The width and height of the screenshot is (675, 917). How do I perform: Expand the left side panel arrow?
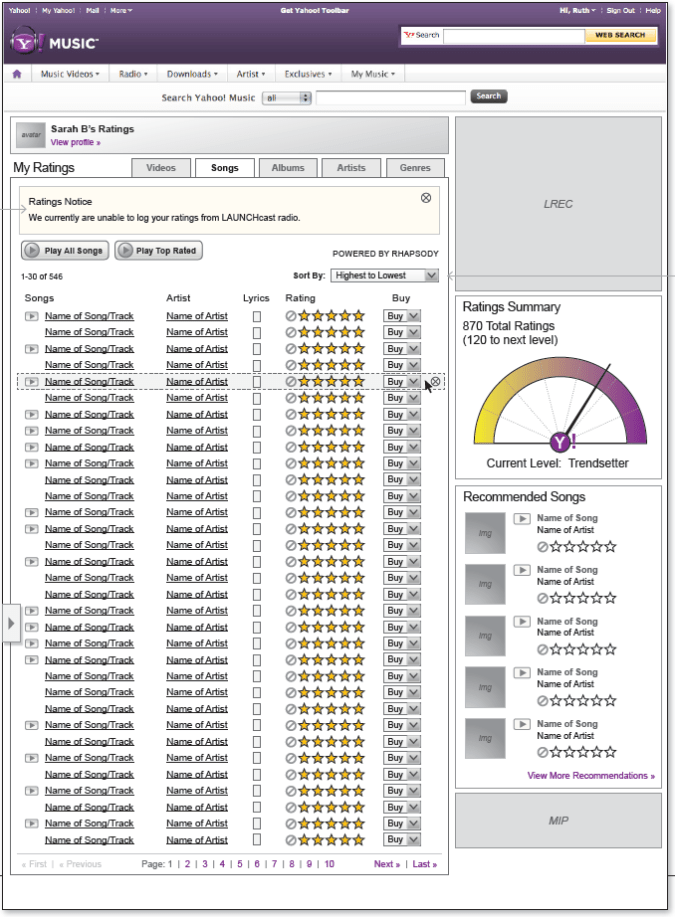tap(10, 623)
